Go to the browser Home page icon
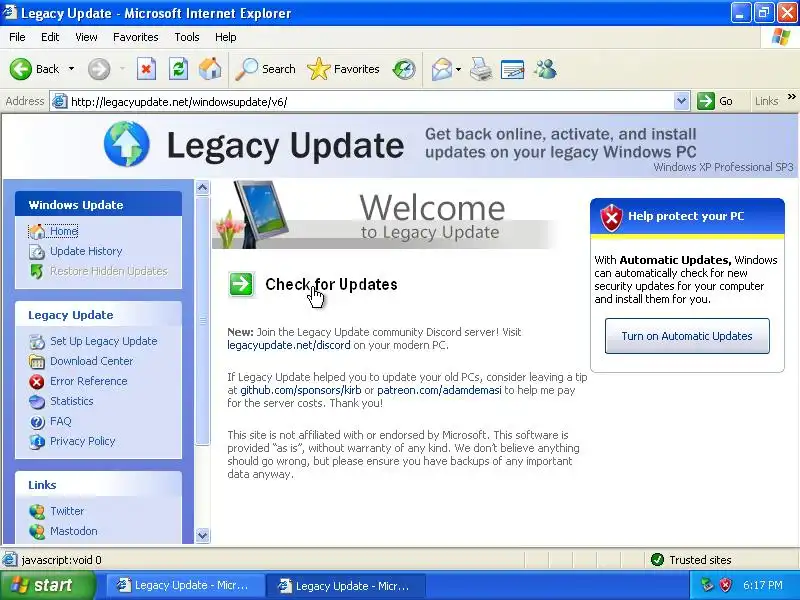This screenshot has height=600, width=800. coord(210,69)
